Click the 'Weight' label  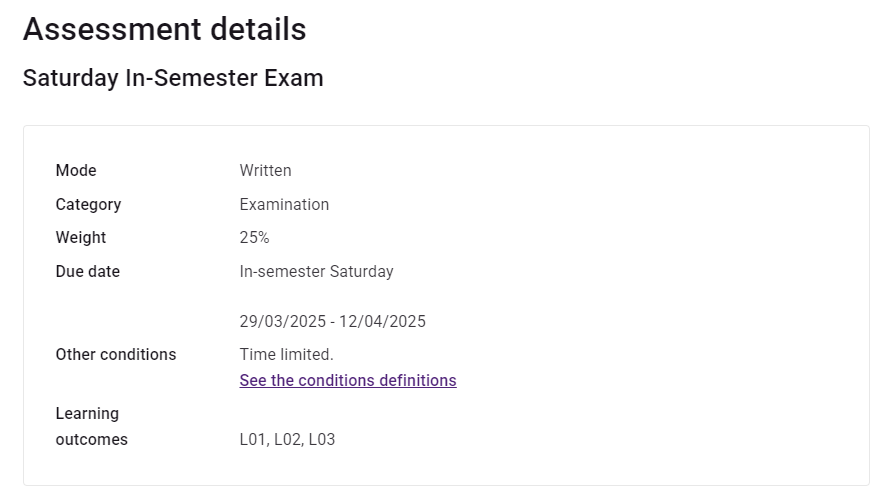[x=81, y=238]
